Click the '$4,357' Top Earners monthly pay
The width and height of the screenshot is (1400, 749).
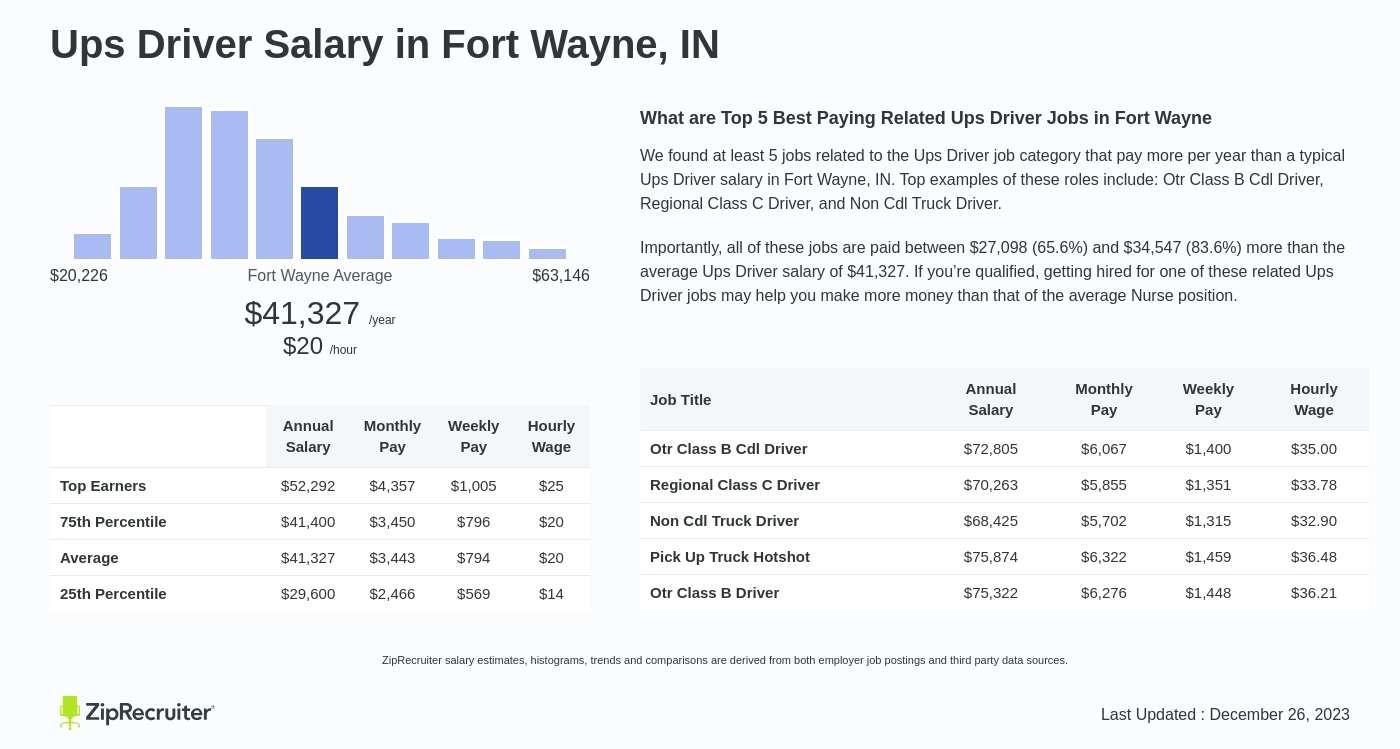[x=392, y=485]
